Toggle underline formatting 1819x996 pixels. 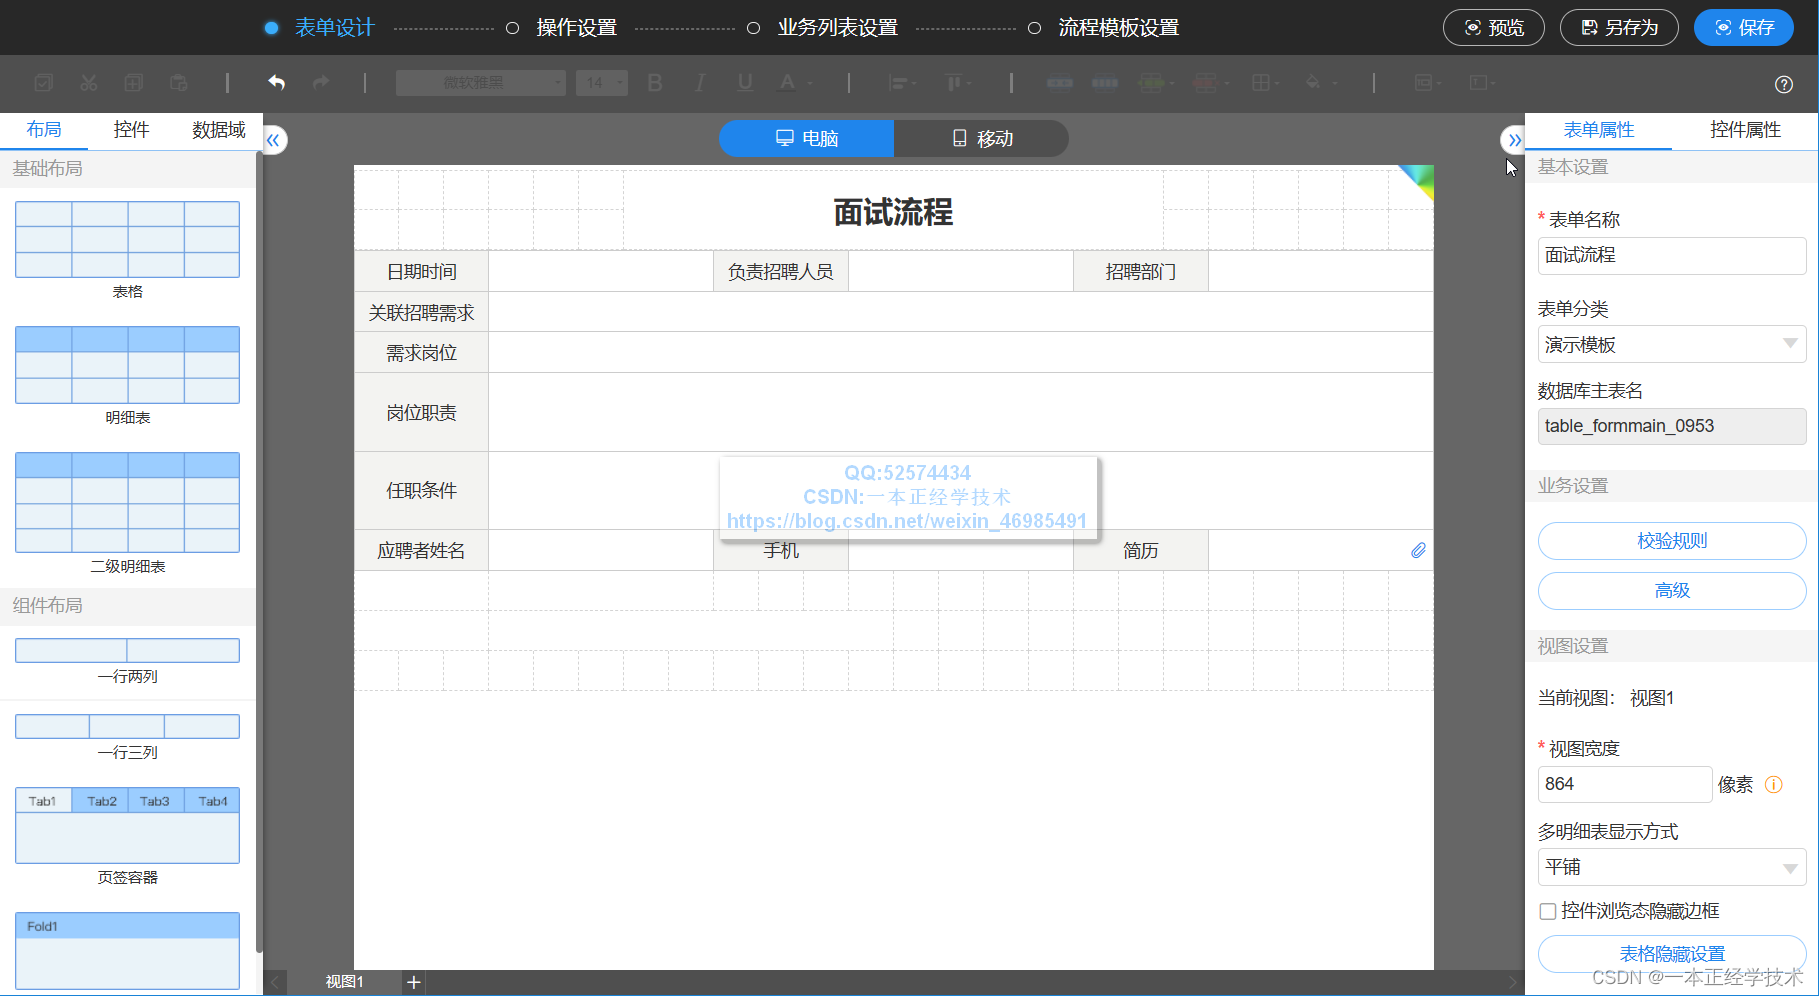point(745,83)
